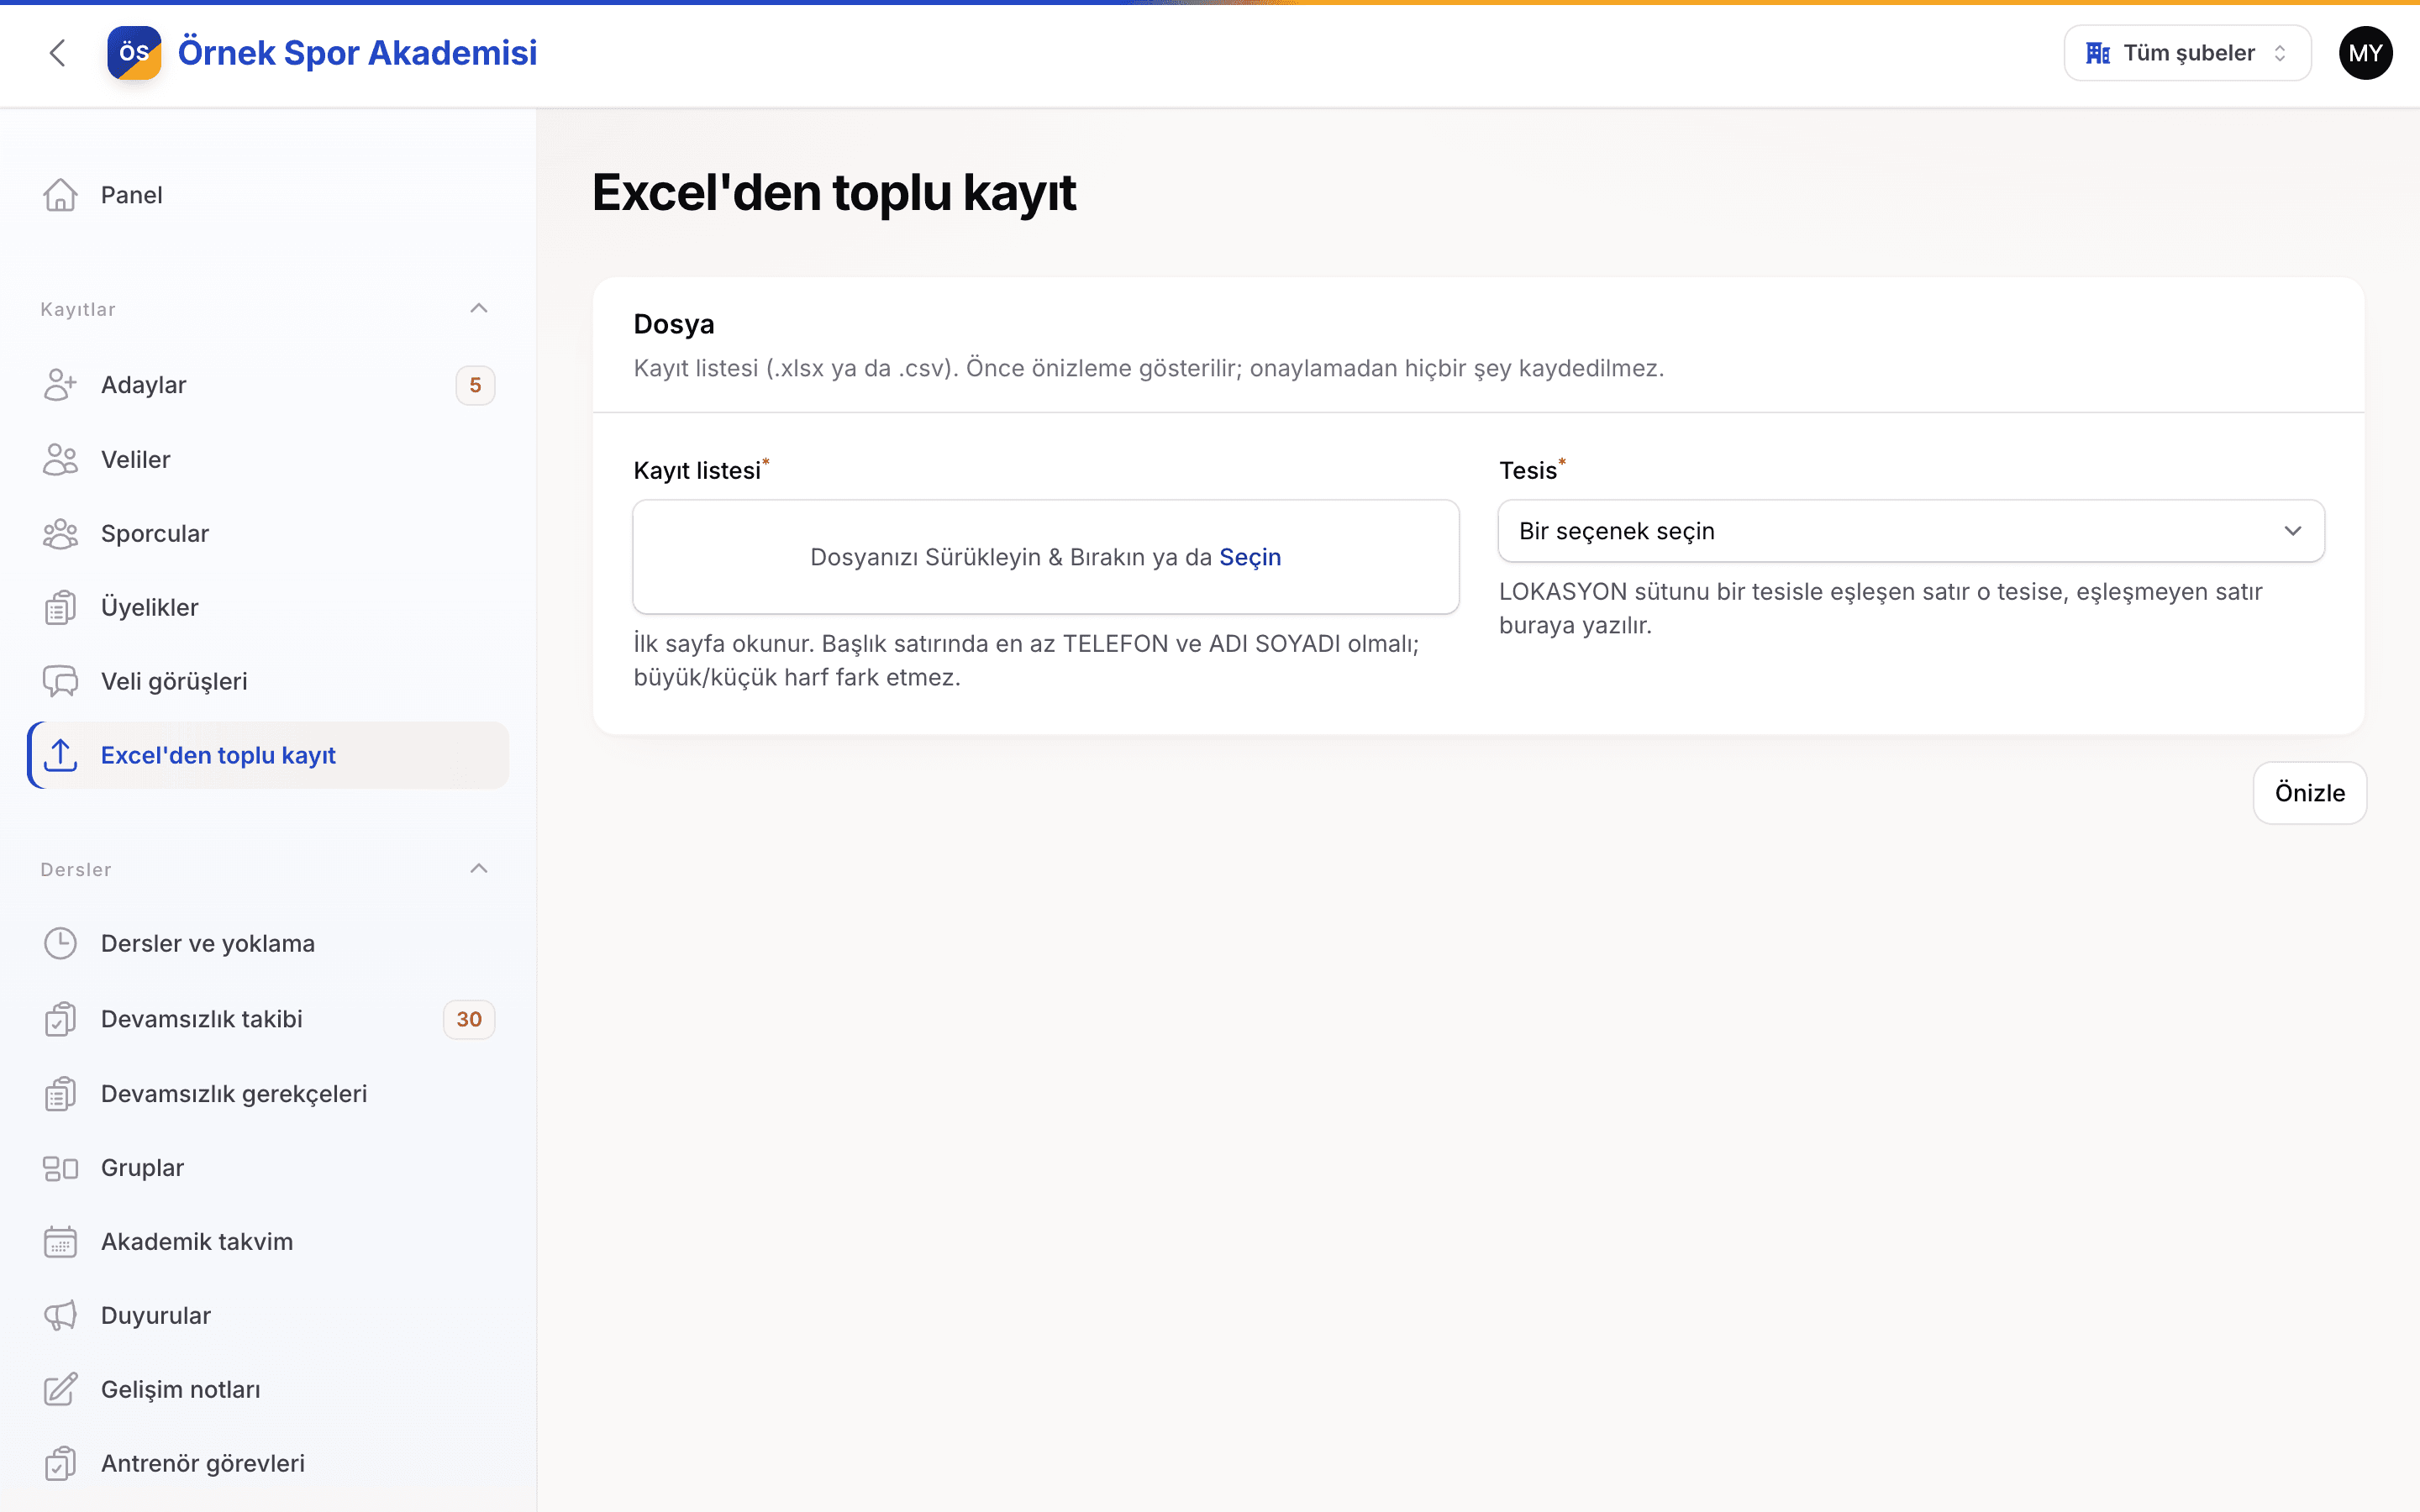Click the Veliler people icon
This screenshot has width=2420, height=1512.
pos(60,459)
